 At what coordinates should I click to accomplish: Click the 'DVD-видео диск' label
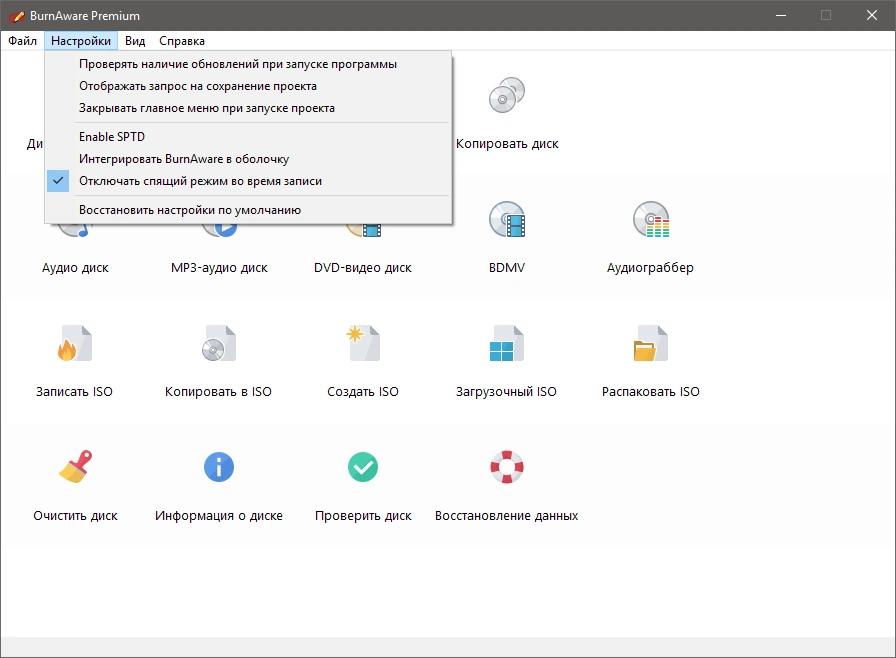pos(363,268)
